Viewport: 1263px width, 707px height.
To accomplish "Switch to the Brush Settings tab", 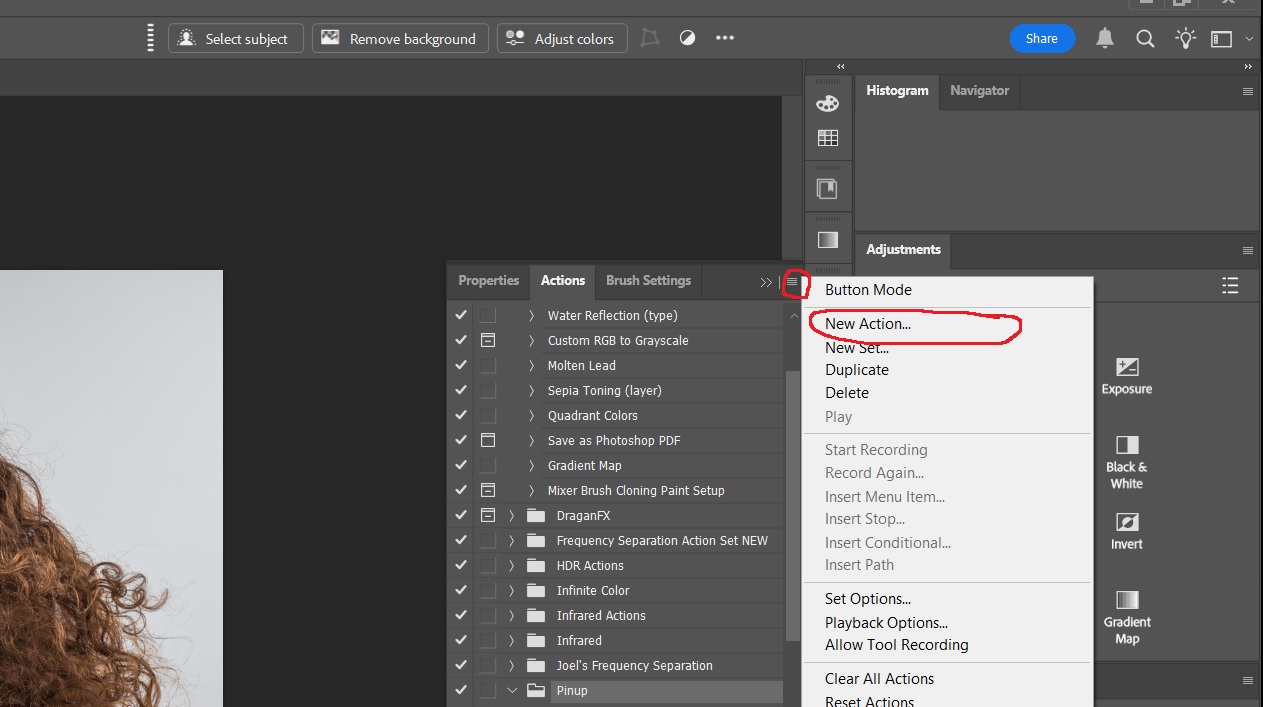I will click(x=648, y=281).
